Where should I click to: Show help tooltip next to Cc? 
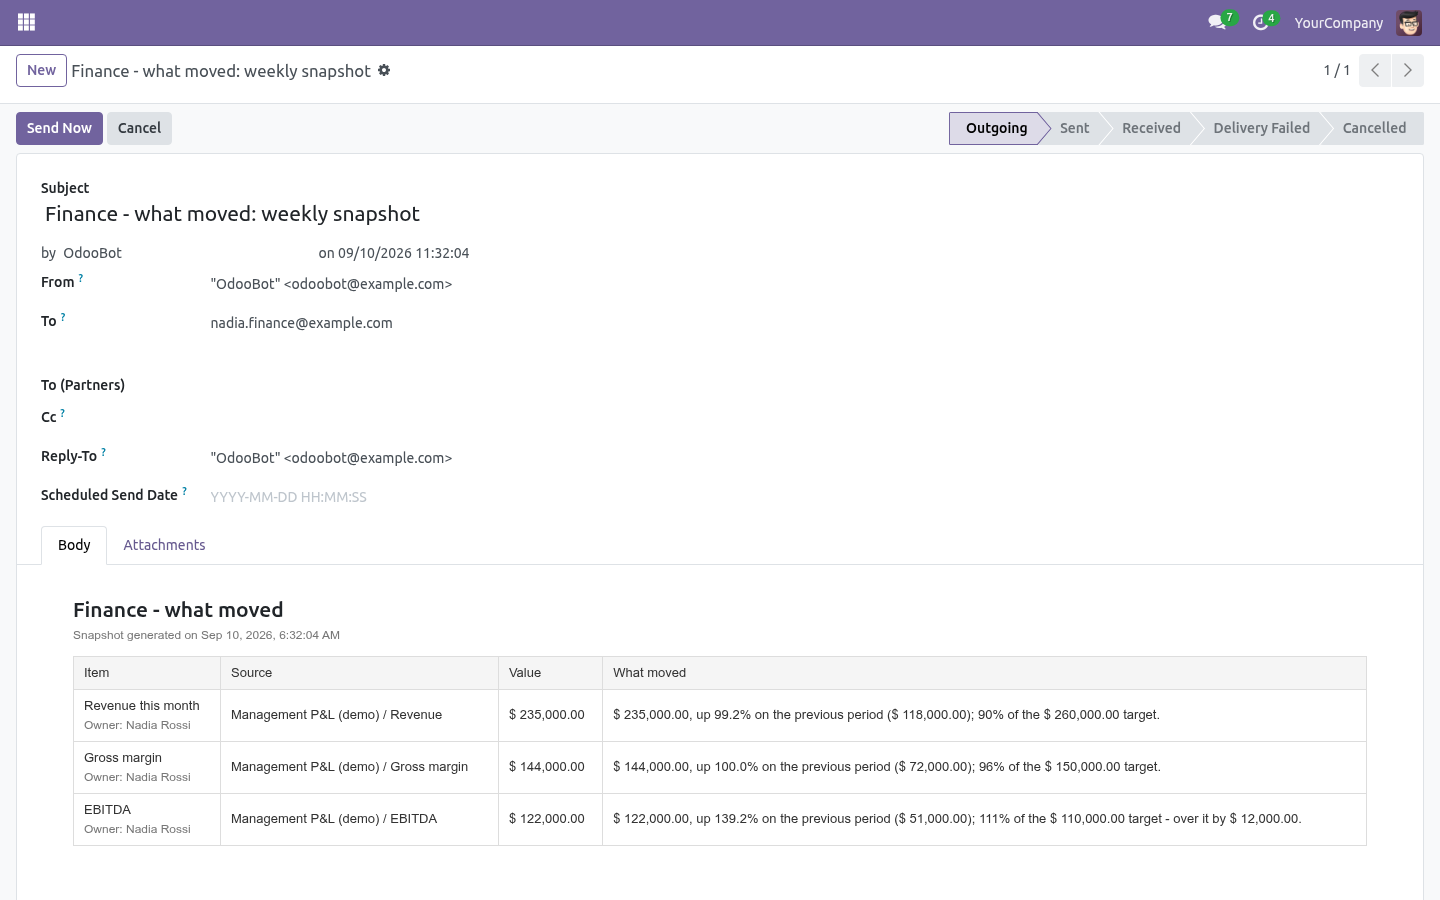coord(62,413)
